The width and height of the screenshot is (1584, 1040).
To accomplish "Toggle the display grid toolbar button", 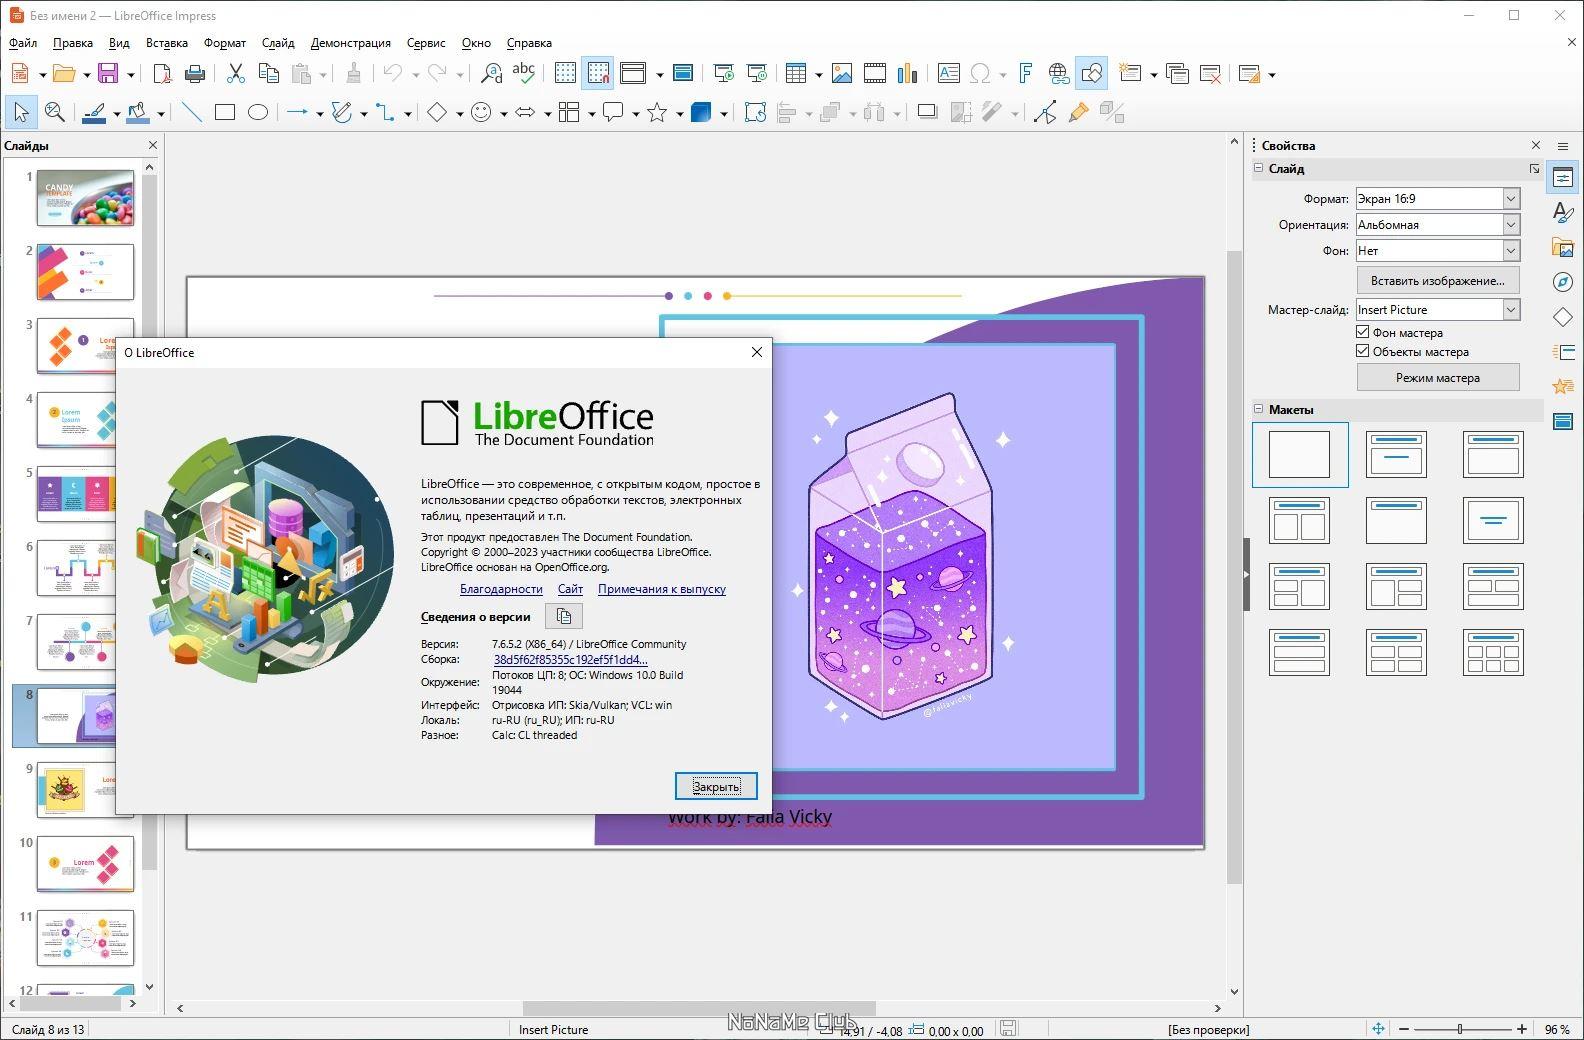I will [565, 74].
